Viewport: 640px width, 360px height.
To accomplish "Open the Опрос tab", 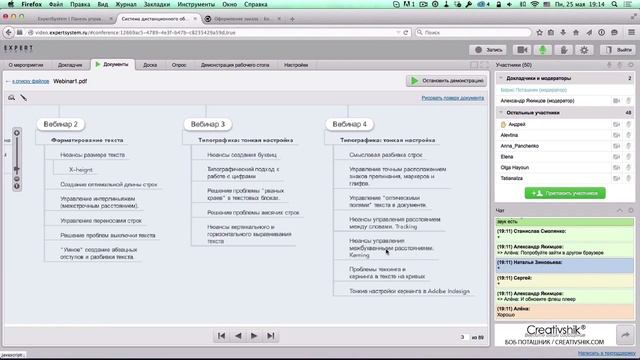I will click(x=179, y=65).
